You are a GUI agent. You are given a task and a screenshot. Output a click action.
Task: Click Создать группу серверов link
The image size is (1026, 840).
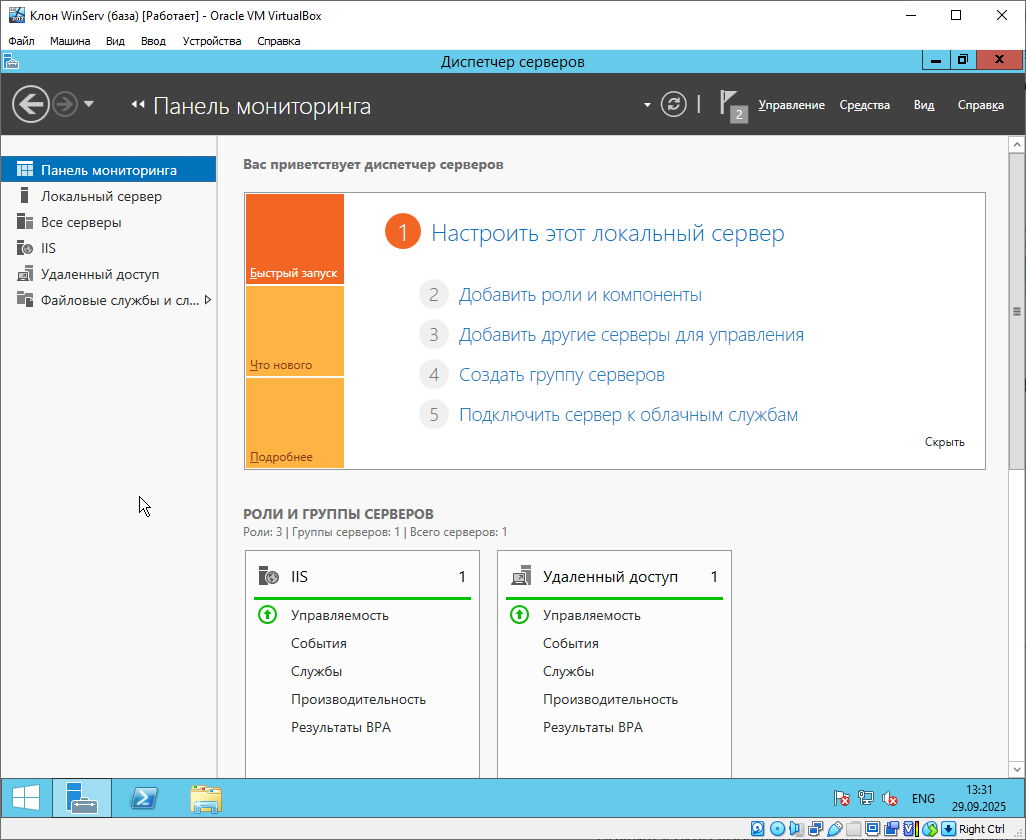(561, 375)
